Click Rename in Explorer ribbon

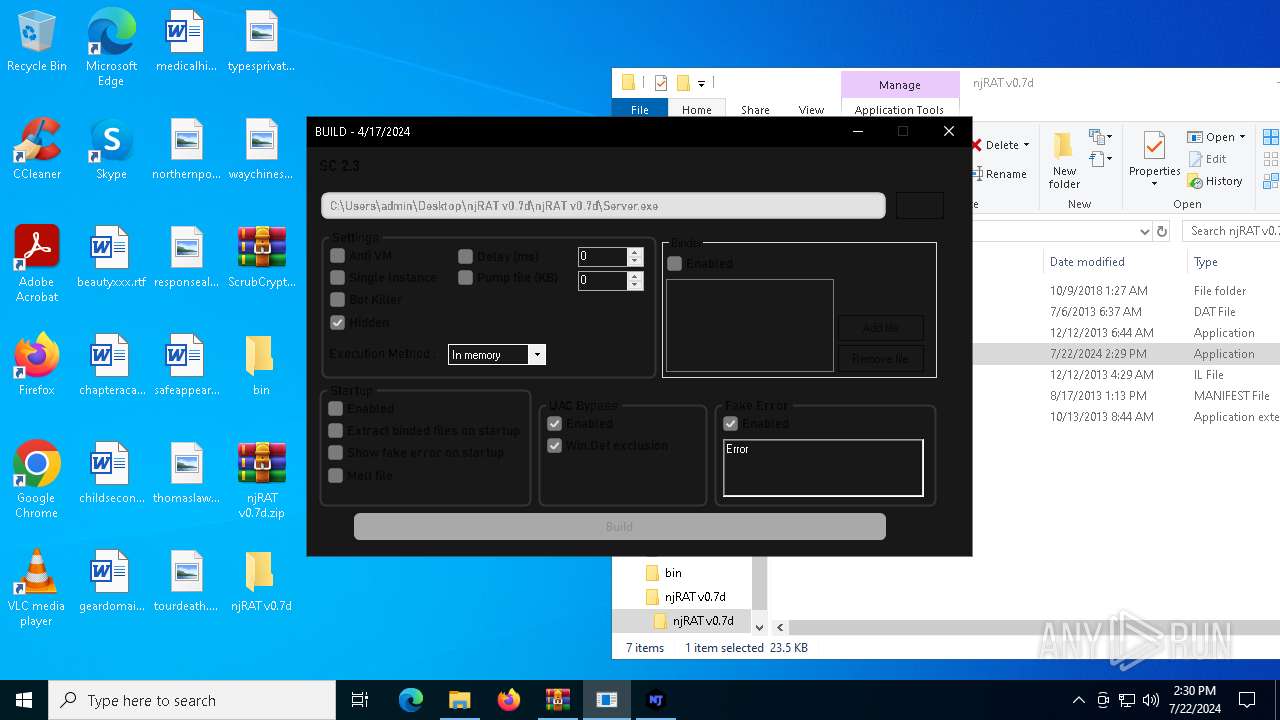(999, 174)
